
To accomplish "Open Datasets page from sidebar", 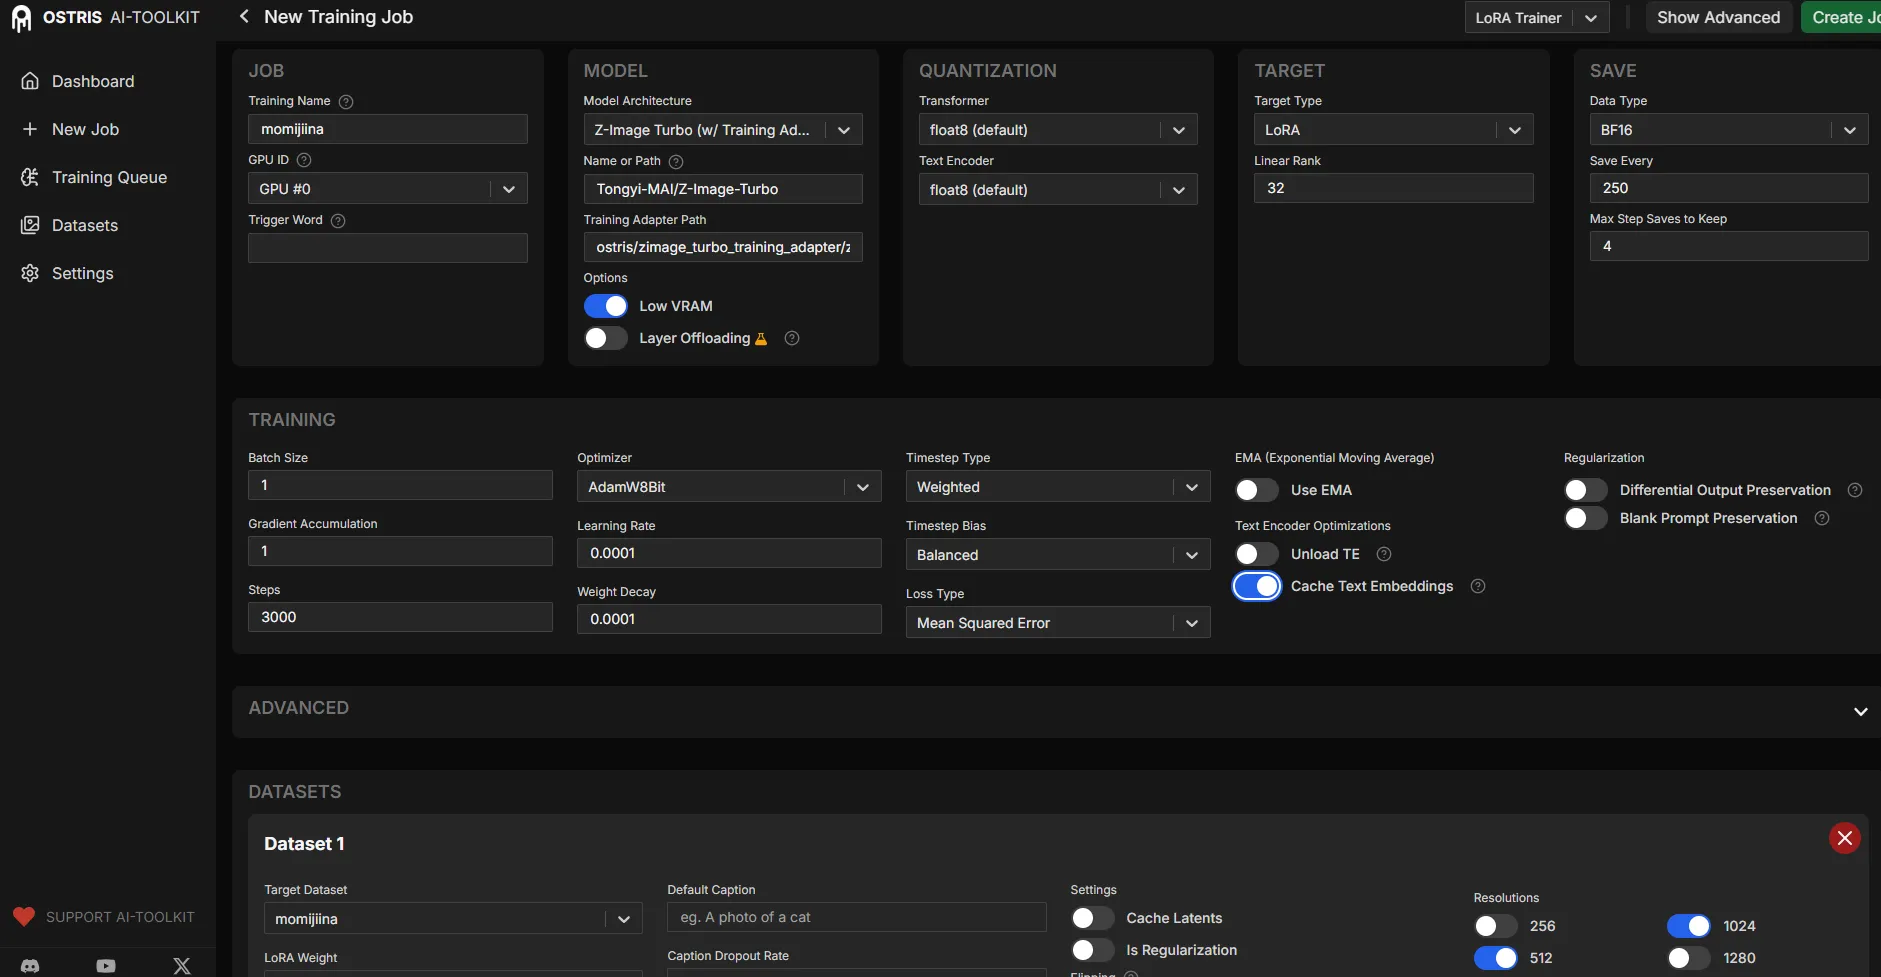I will (85, 226).
